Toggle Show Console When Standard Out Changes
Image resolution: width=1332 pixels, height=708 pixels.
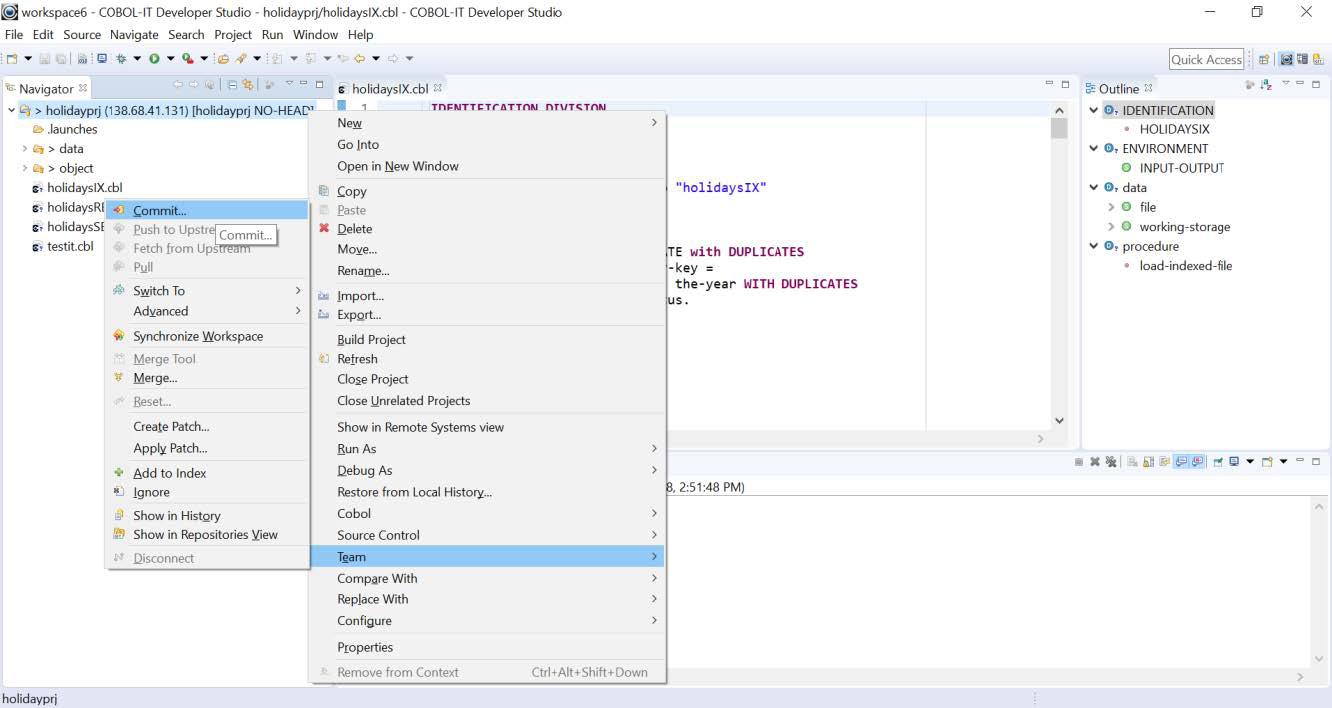(x=1181, y=462)
